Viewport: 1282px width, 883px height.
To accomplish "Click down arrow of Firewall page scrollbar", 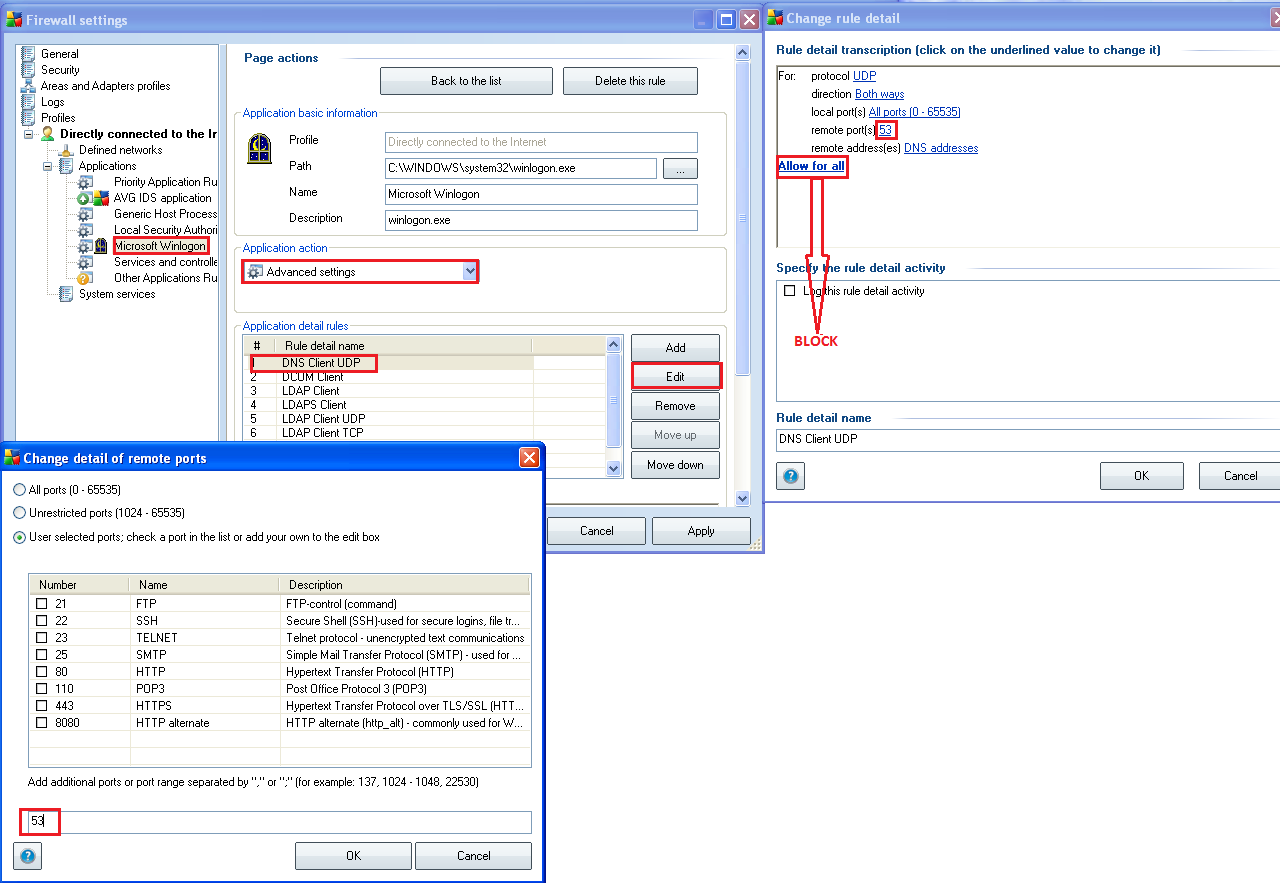I will coord(742,498).
